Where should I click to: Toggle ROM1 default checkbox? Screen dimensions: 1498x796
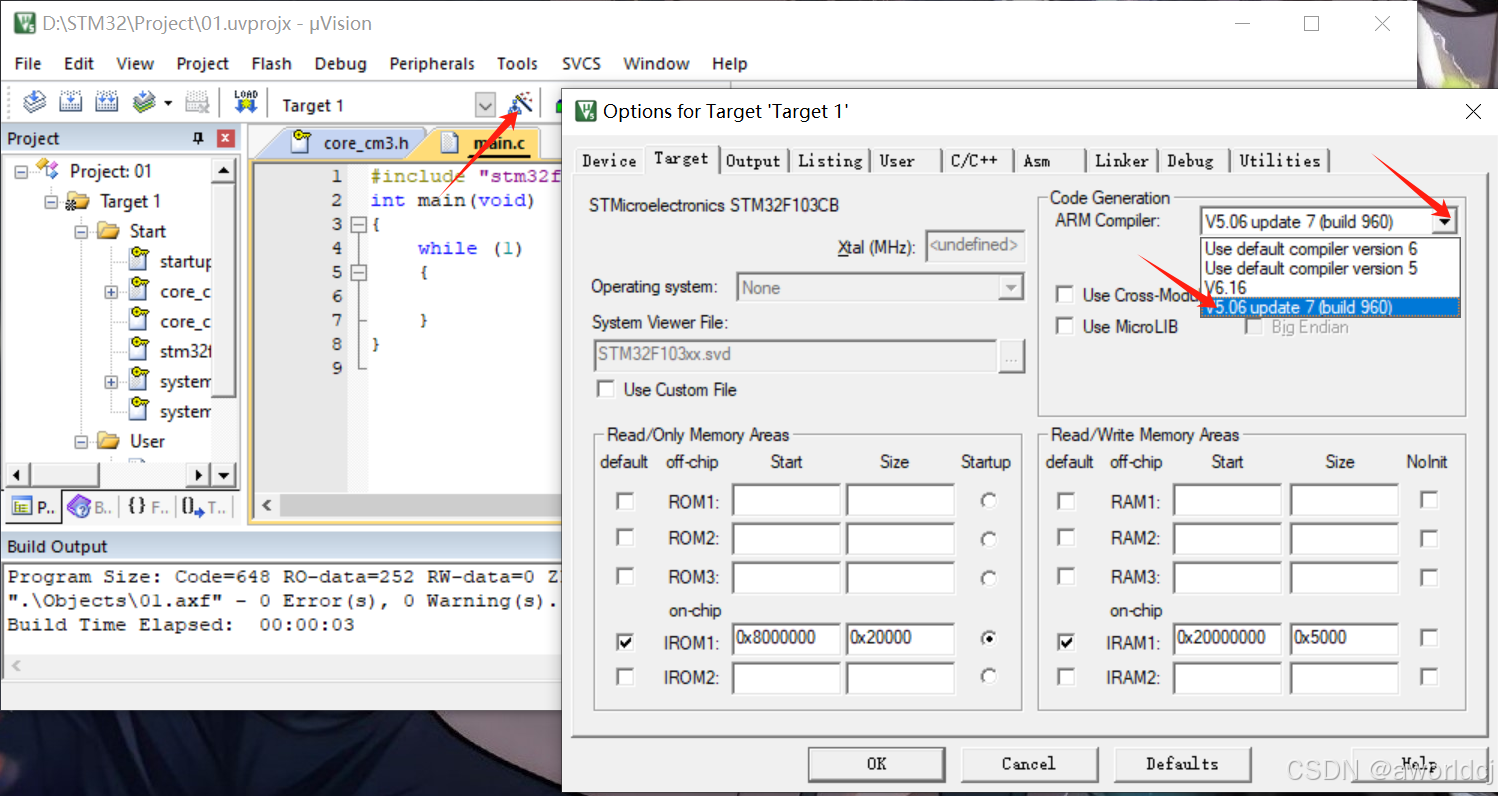tap(625, 500)
